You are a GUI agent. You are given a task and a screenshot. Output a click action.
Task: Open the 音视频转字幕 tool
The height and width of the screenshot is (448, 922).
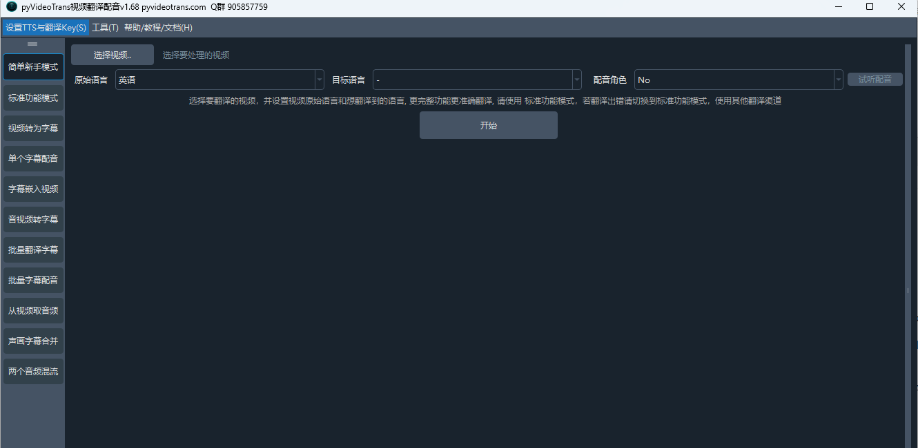click(33, 219)
